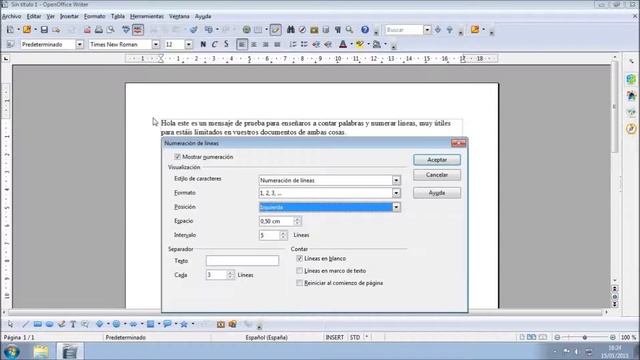The width and height of the screenshot is (640, 360).
Task: Justify the text alignment
Action: 277,44
